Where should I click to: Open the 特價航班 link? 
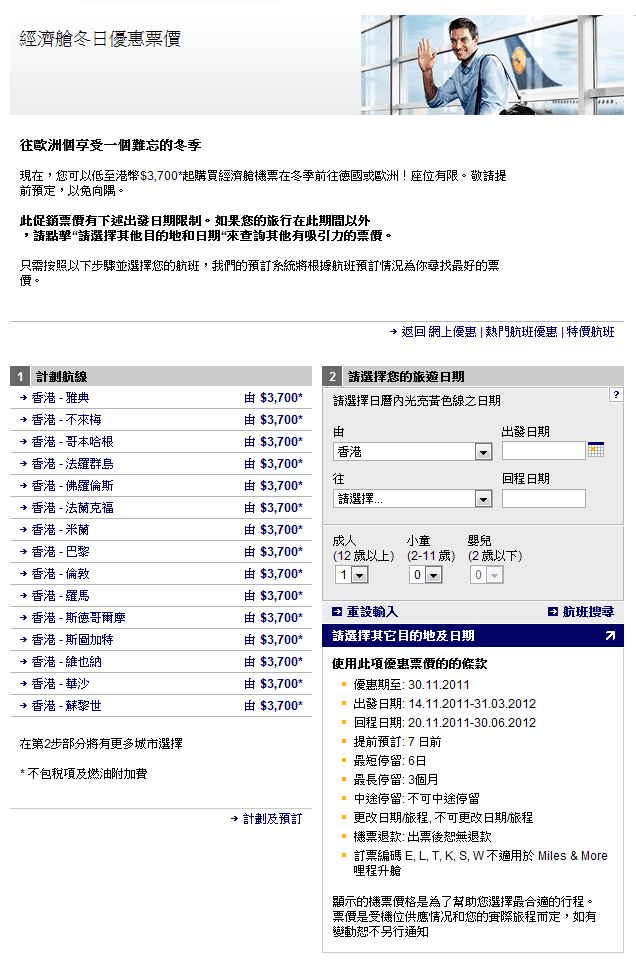click(x=590, y=332)
